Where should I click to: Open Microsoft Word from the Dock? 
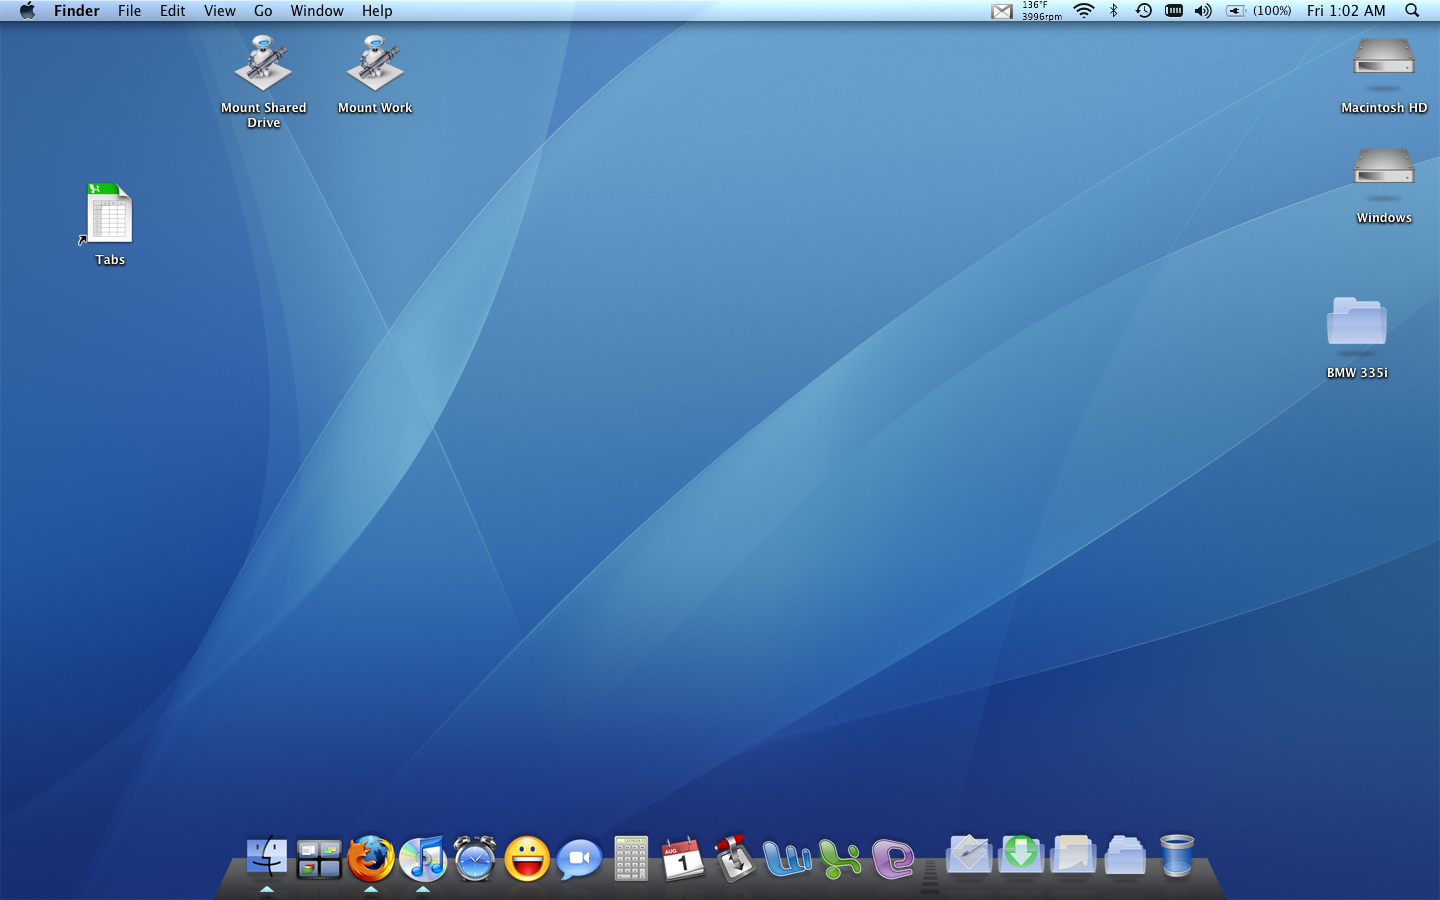point(789,858)
